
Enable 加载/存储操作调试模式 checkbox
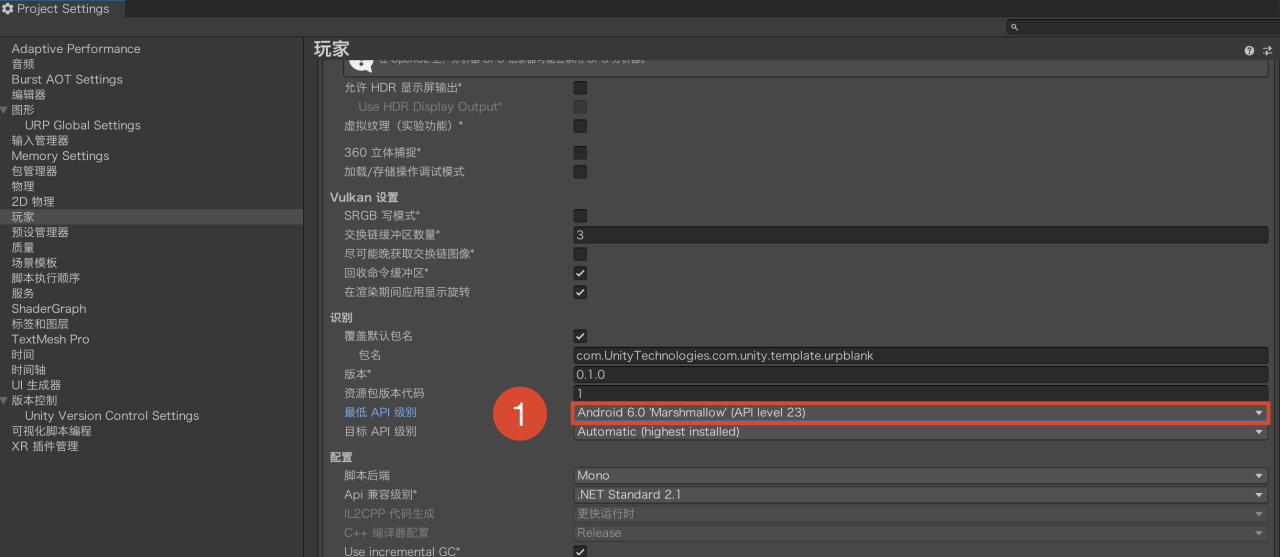click(x=580, y=172)
